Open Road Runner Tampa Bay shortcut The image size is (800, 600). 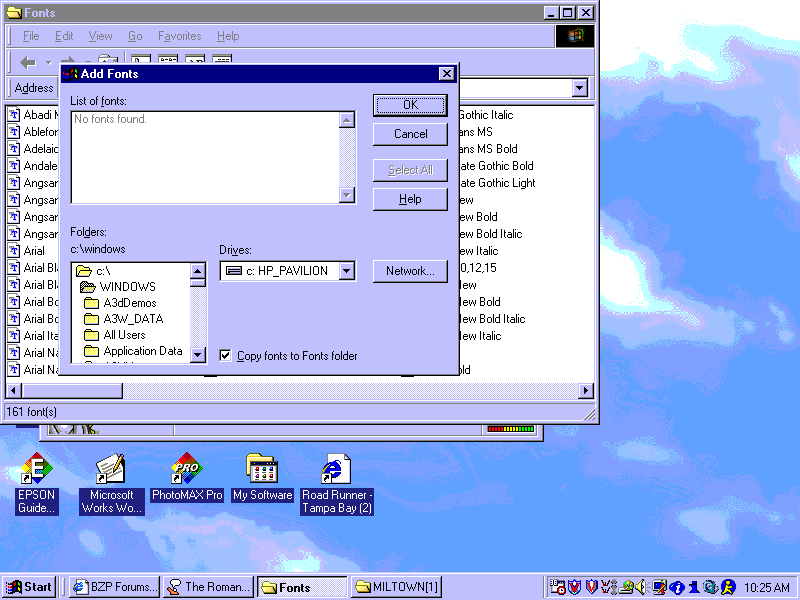tap(336, 484)
